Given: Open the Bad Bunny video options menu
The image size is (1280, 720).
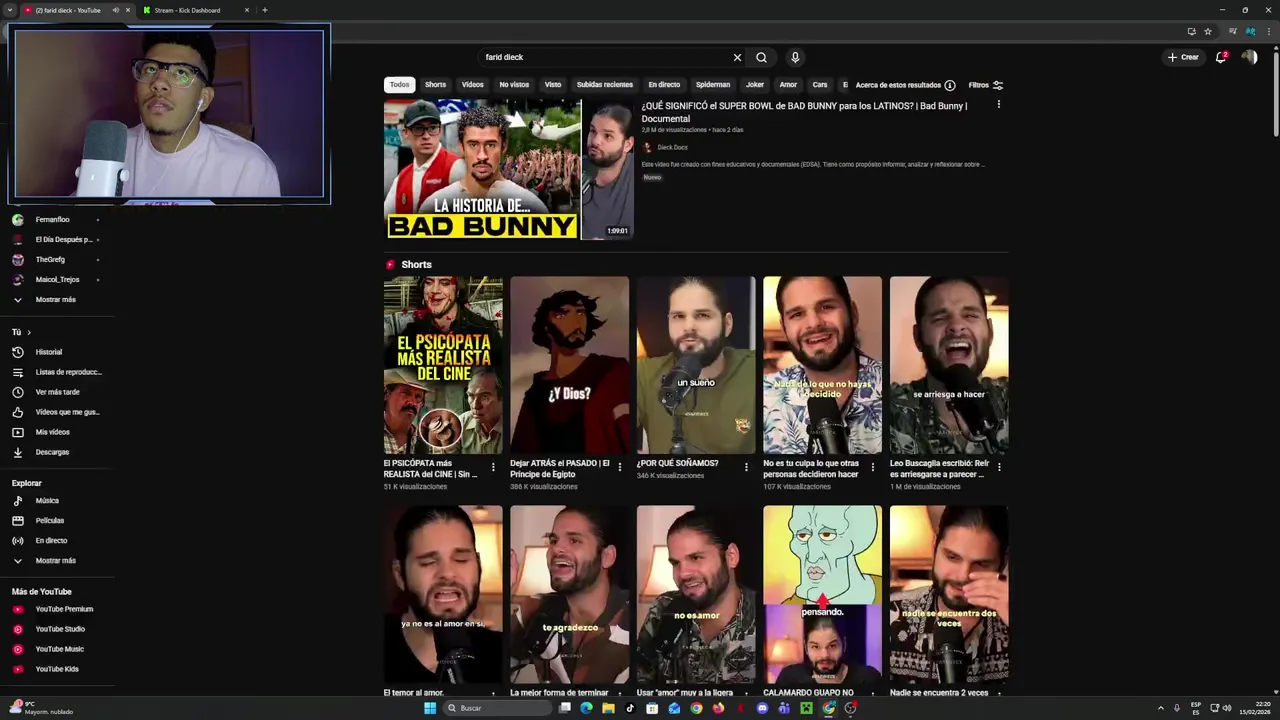Looking at the screenshot, I should 998,105.
